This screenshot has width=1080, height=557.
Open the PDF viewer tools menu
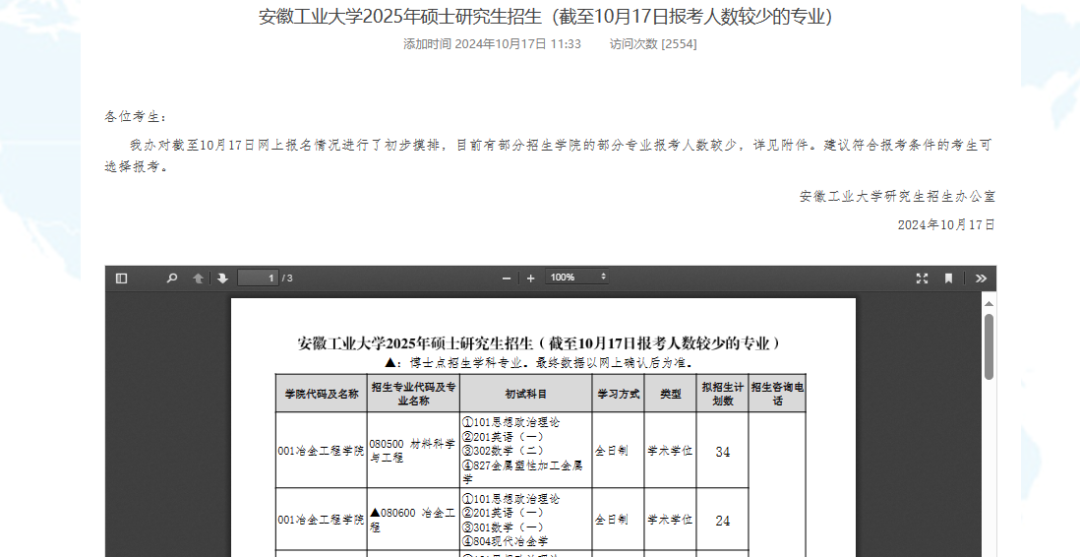tap(981, 278)
